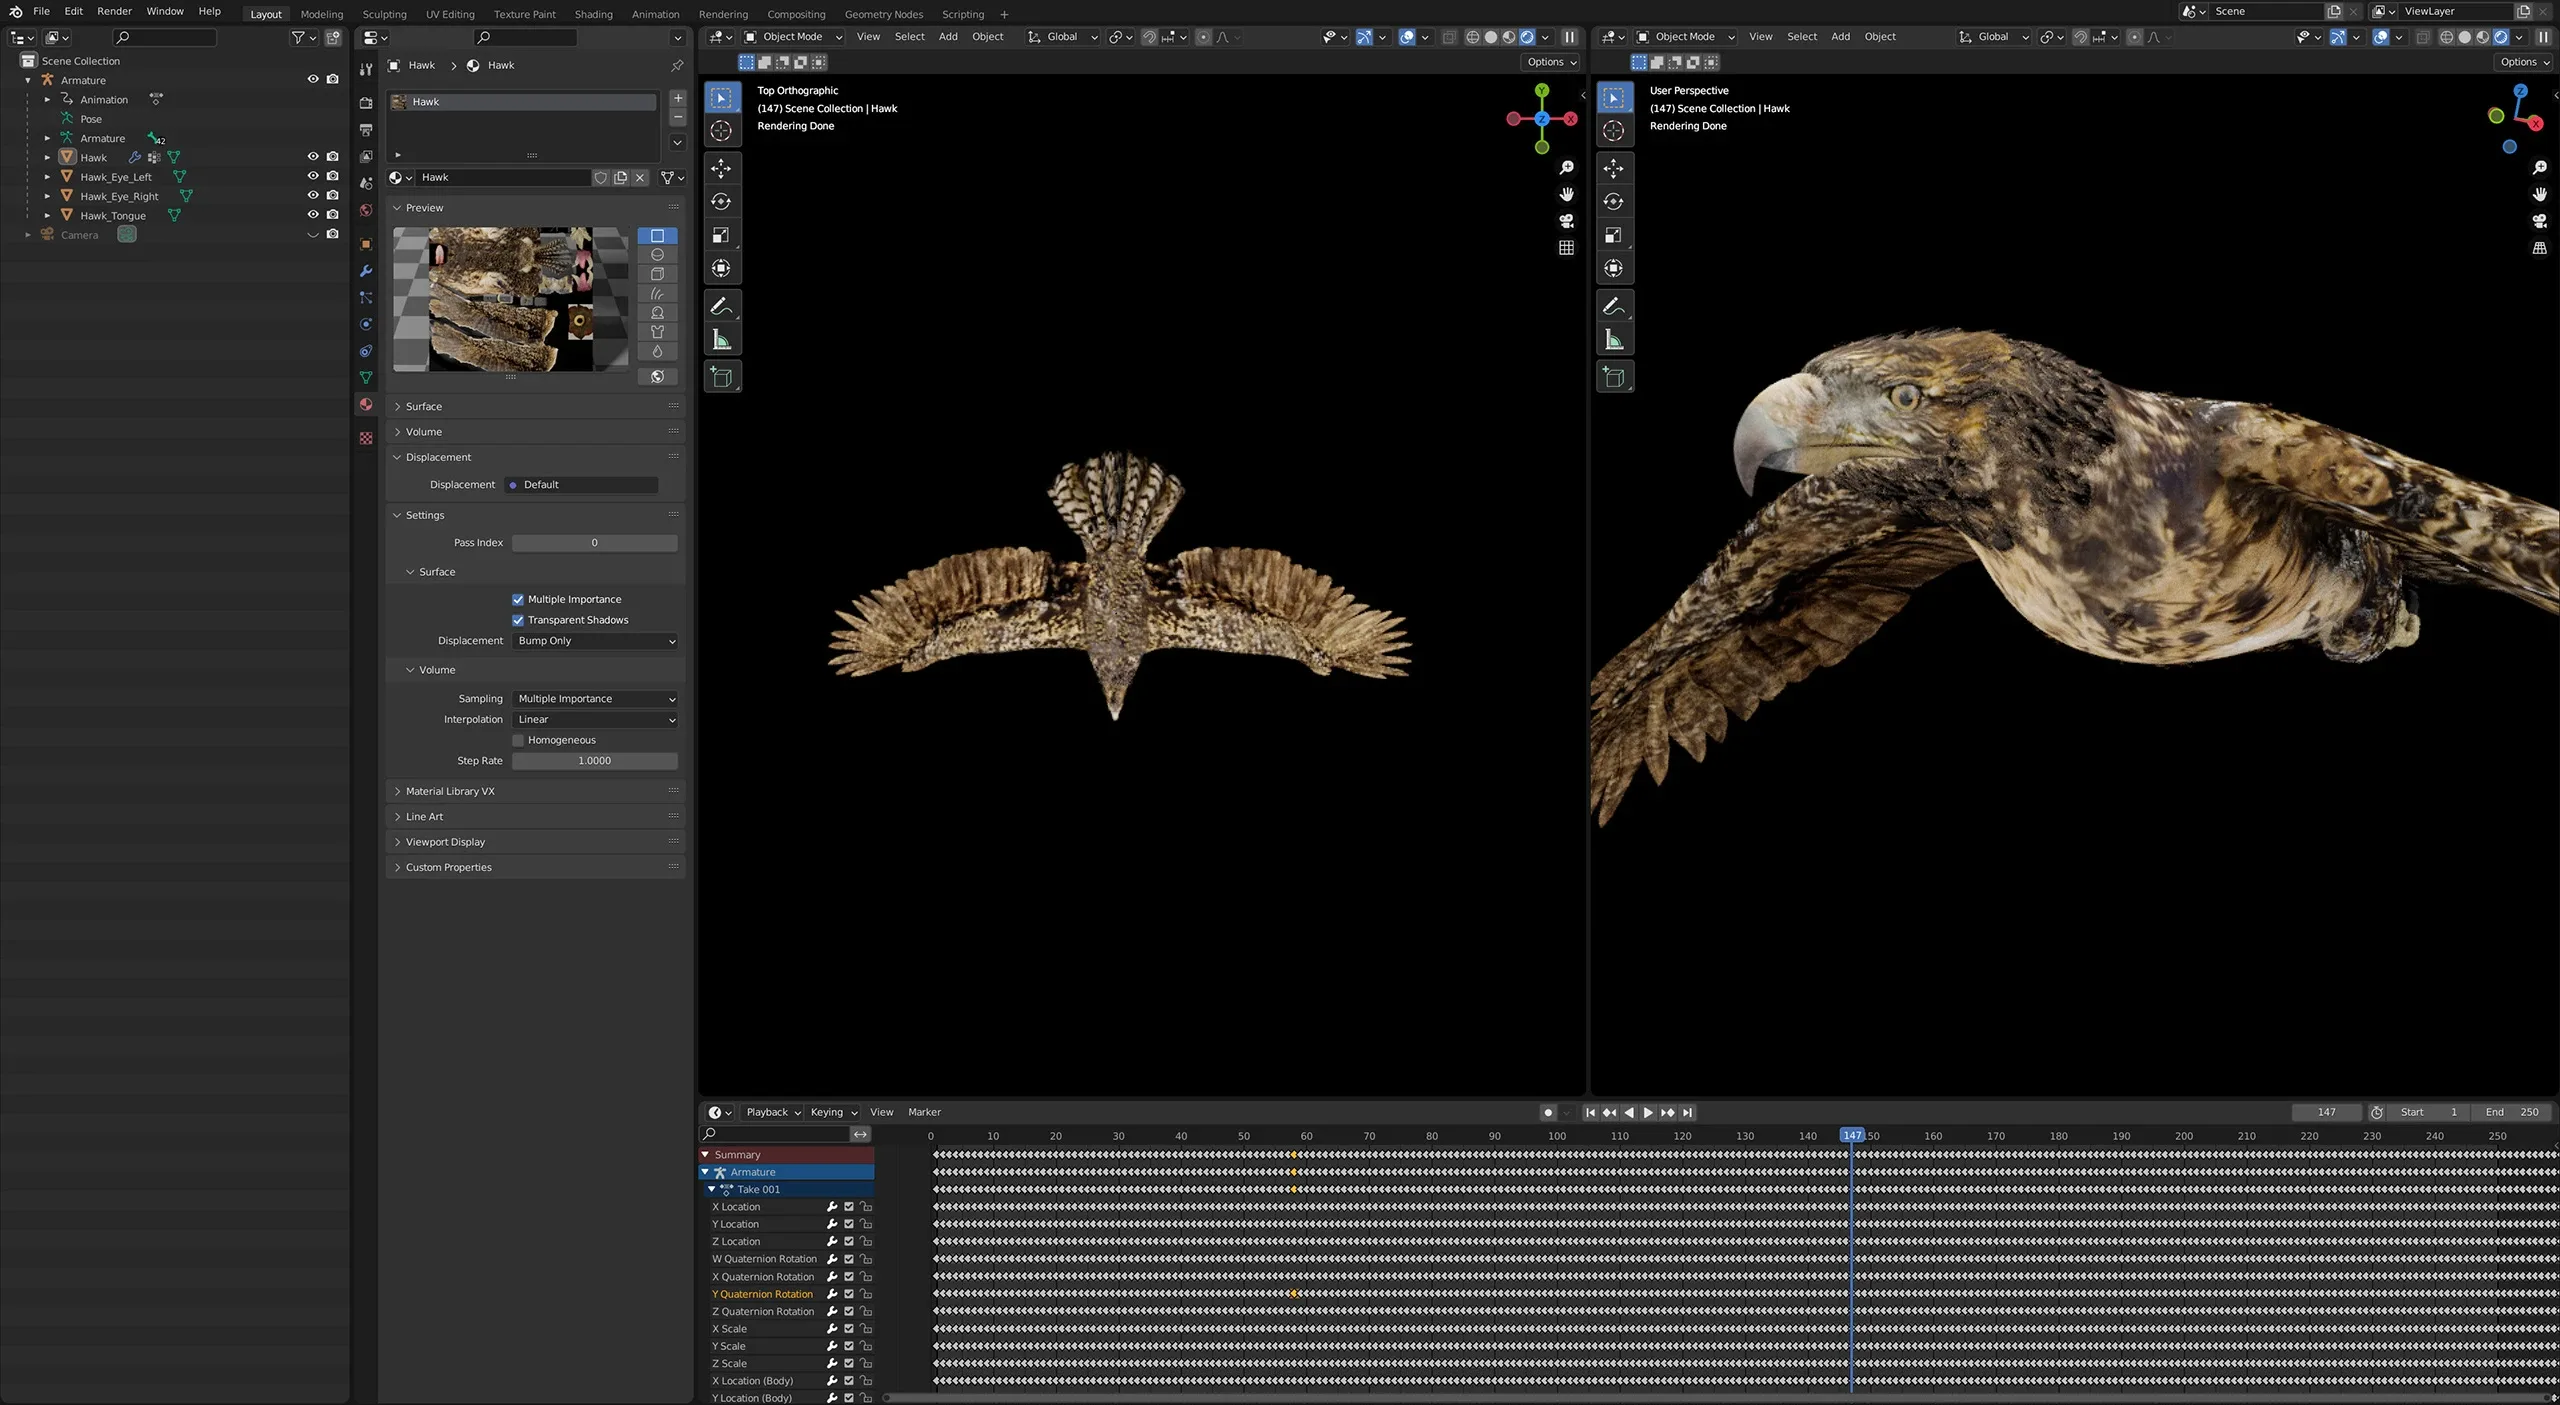2560x1405 pixels.
Task: Select the Material Properties tab icon
Action: click(x=366, y=401)
